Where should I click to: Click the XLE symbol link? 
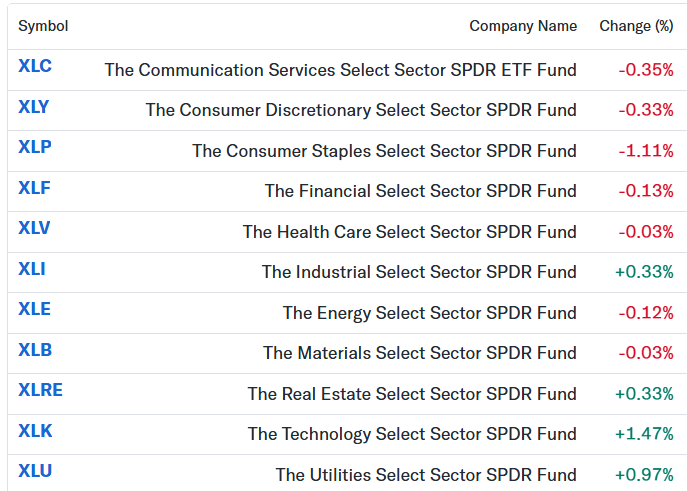pos(34,309)
